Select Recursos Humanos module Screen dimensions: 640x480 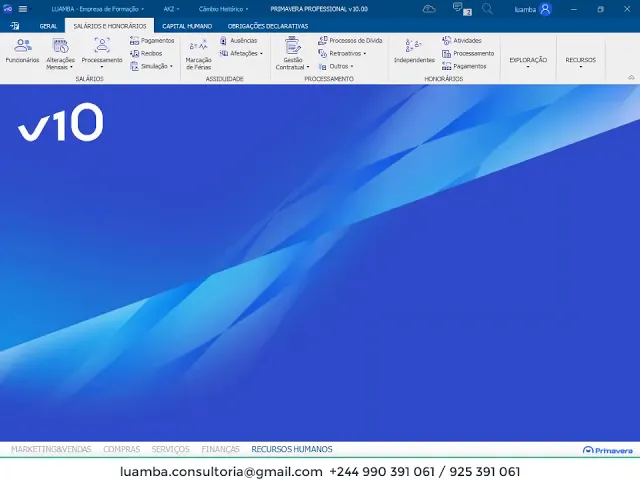tap(292, 449)
